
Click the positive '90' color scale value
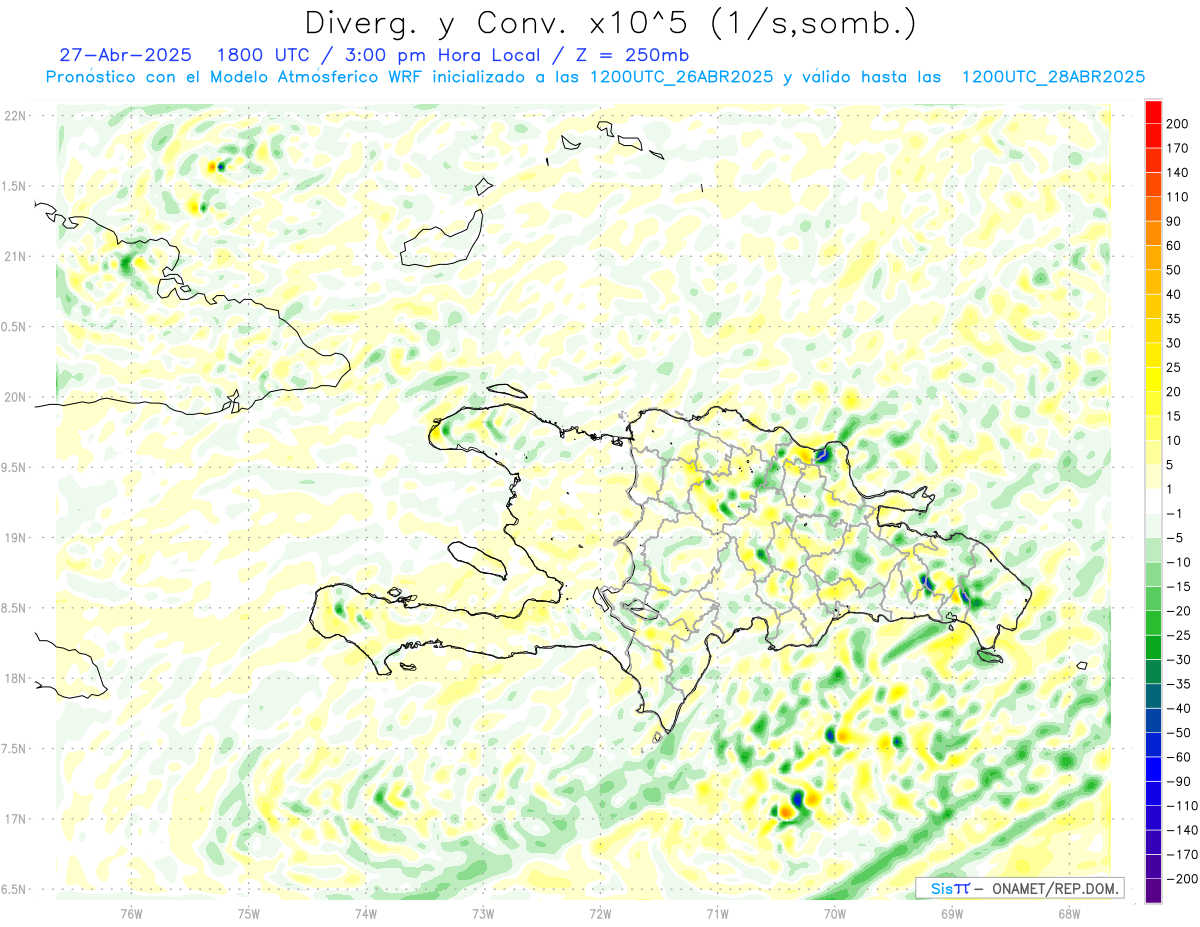(1174, 221)
